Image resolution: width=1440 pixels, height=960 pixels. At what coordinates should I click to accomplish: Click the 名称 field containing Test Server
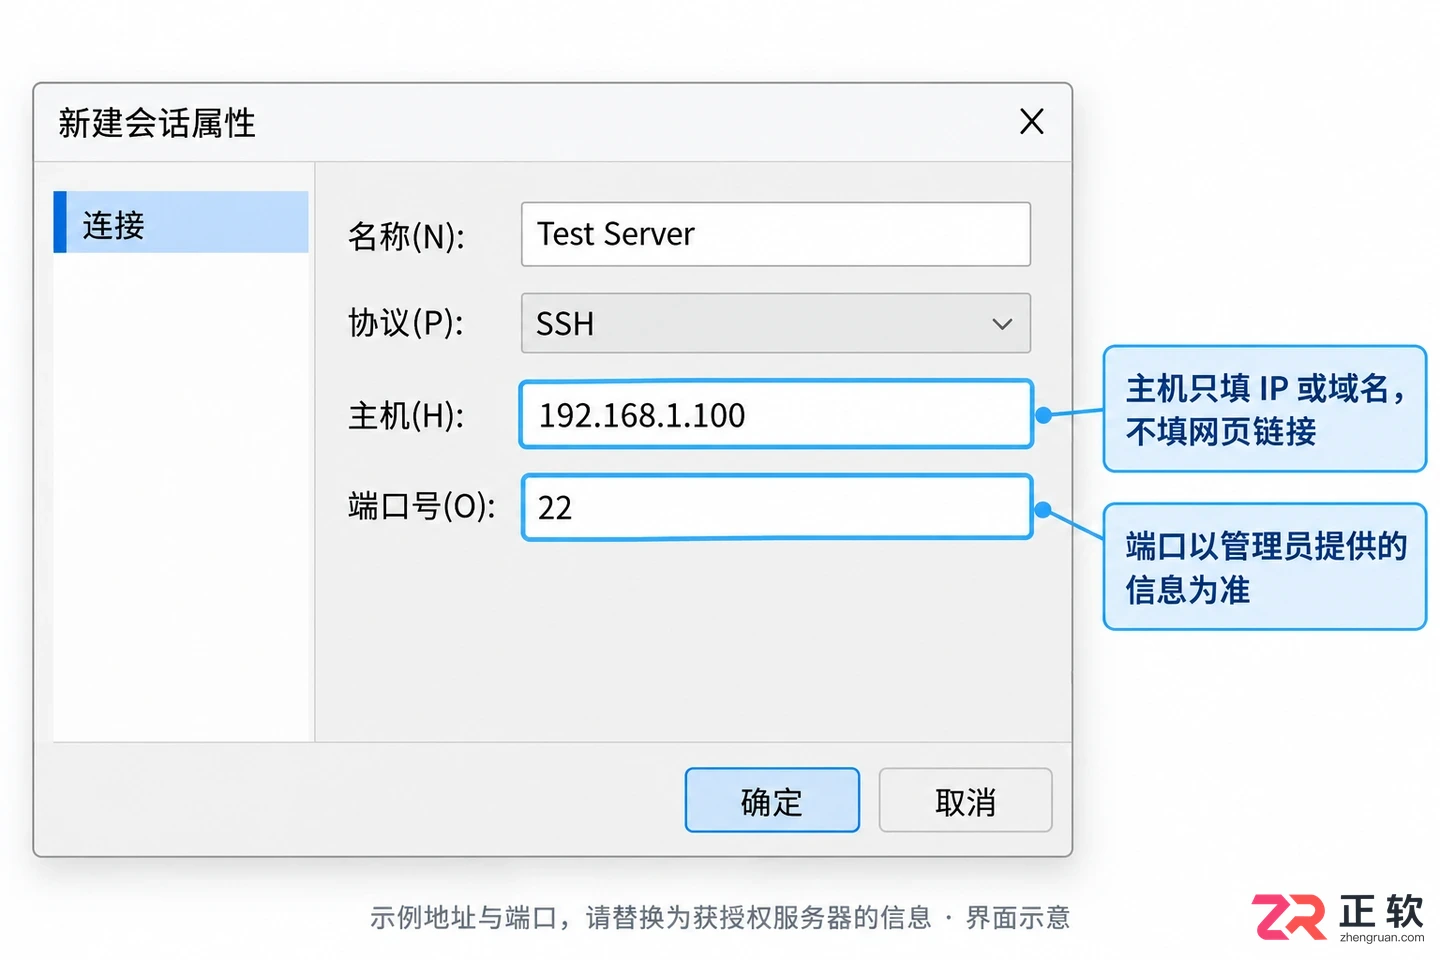click(x=776, y=234)
